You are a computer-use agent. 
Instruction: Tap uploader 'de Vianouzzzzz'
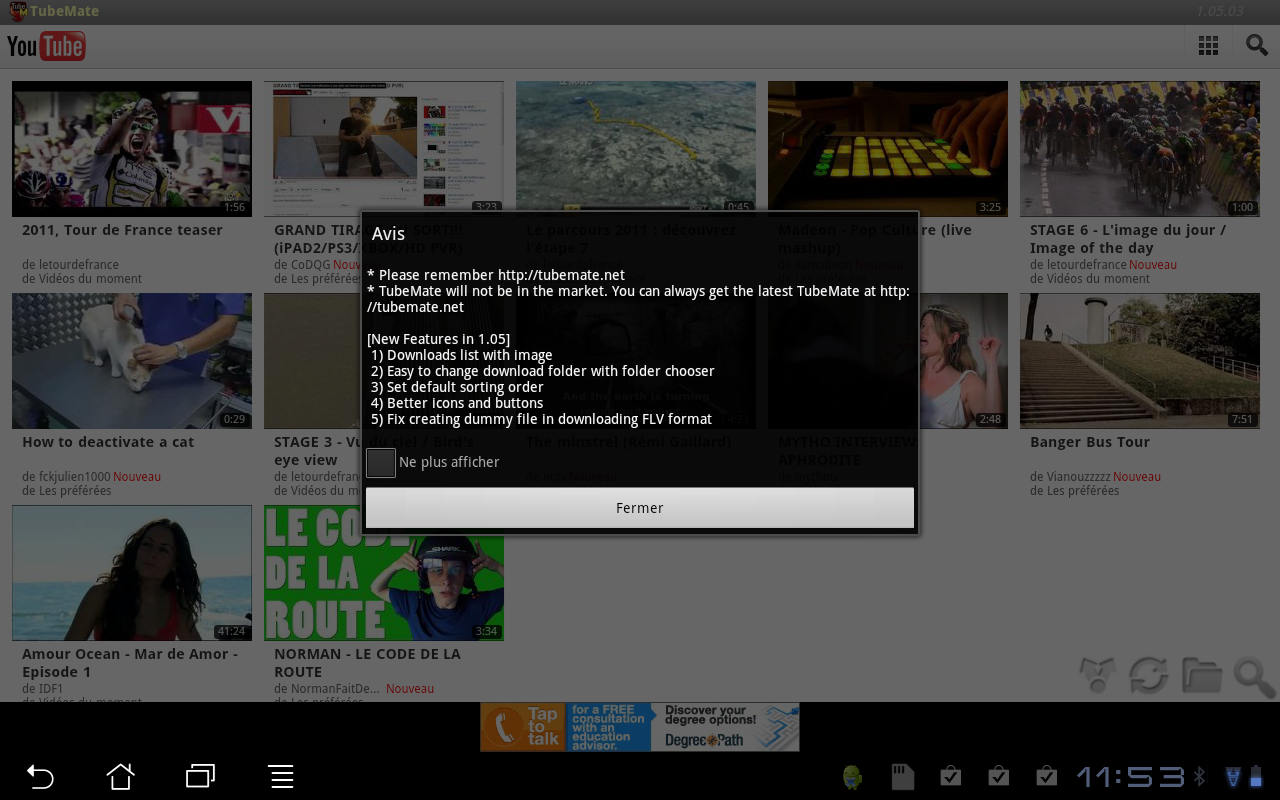point(1070,477)
